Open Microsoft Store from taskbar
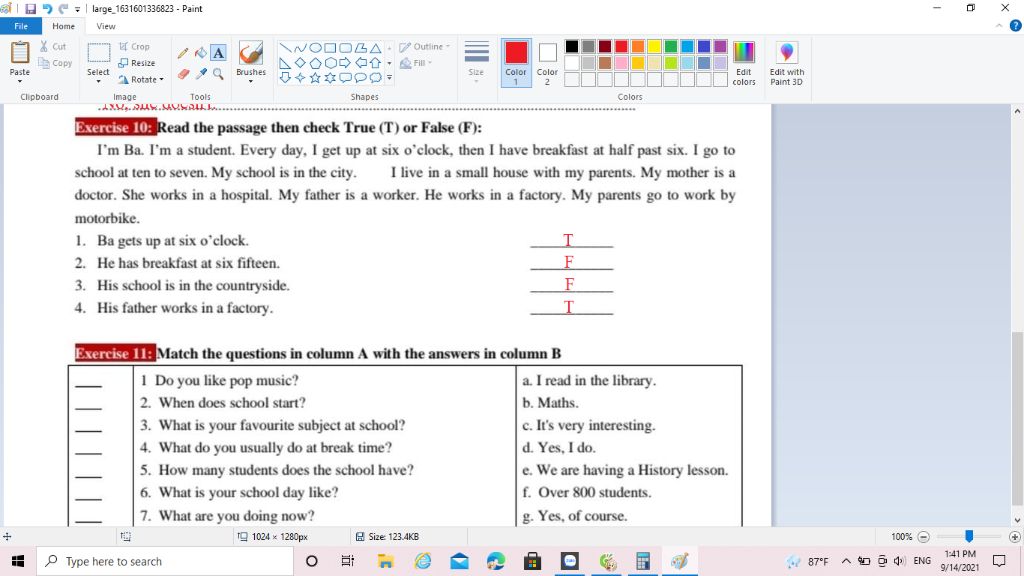 tap(532, 561)
